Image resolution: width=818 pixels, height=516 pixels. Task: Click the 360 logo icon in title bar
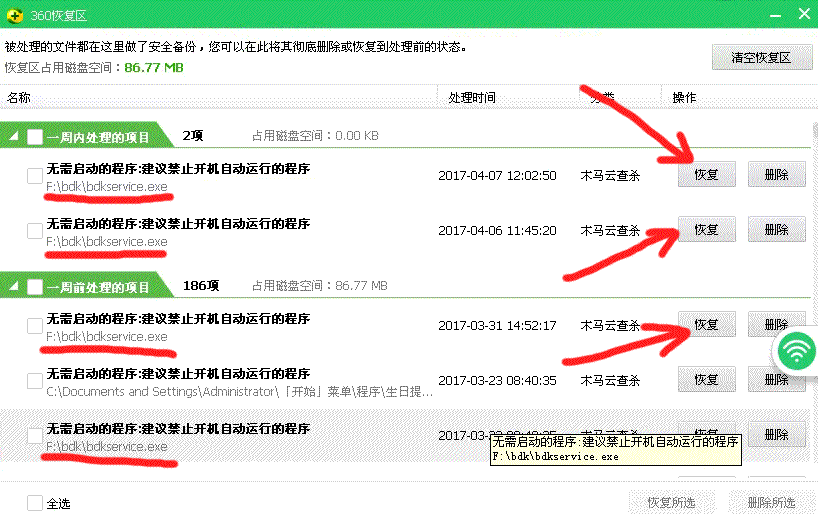[x=15, y=16]
